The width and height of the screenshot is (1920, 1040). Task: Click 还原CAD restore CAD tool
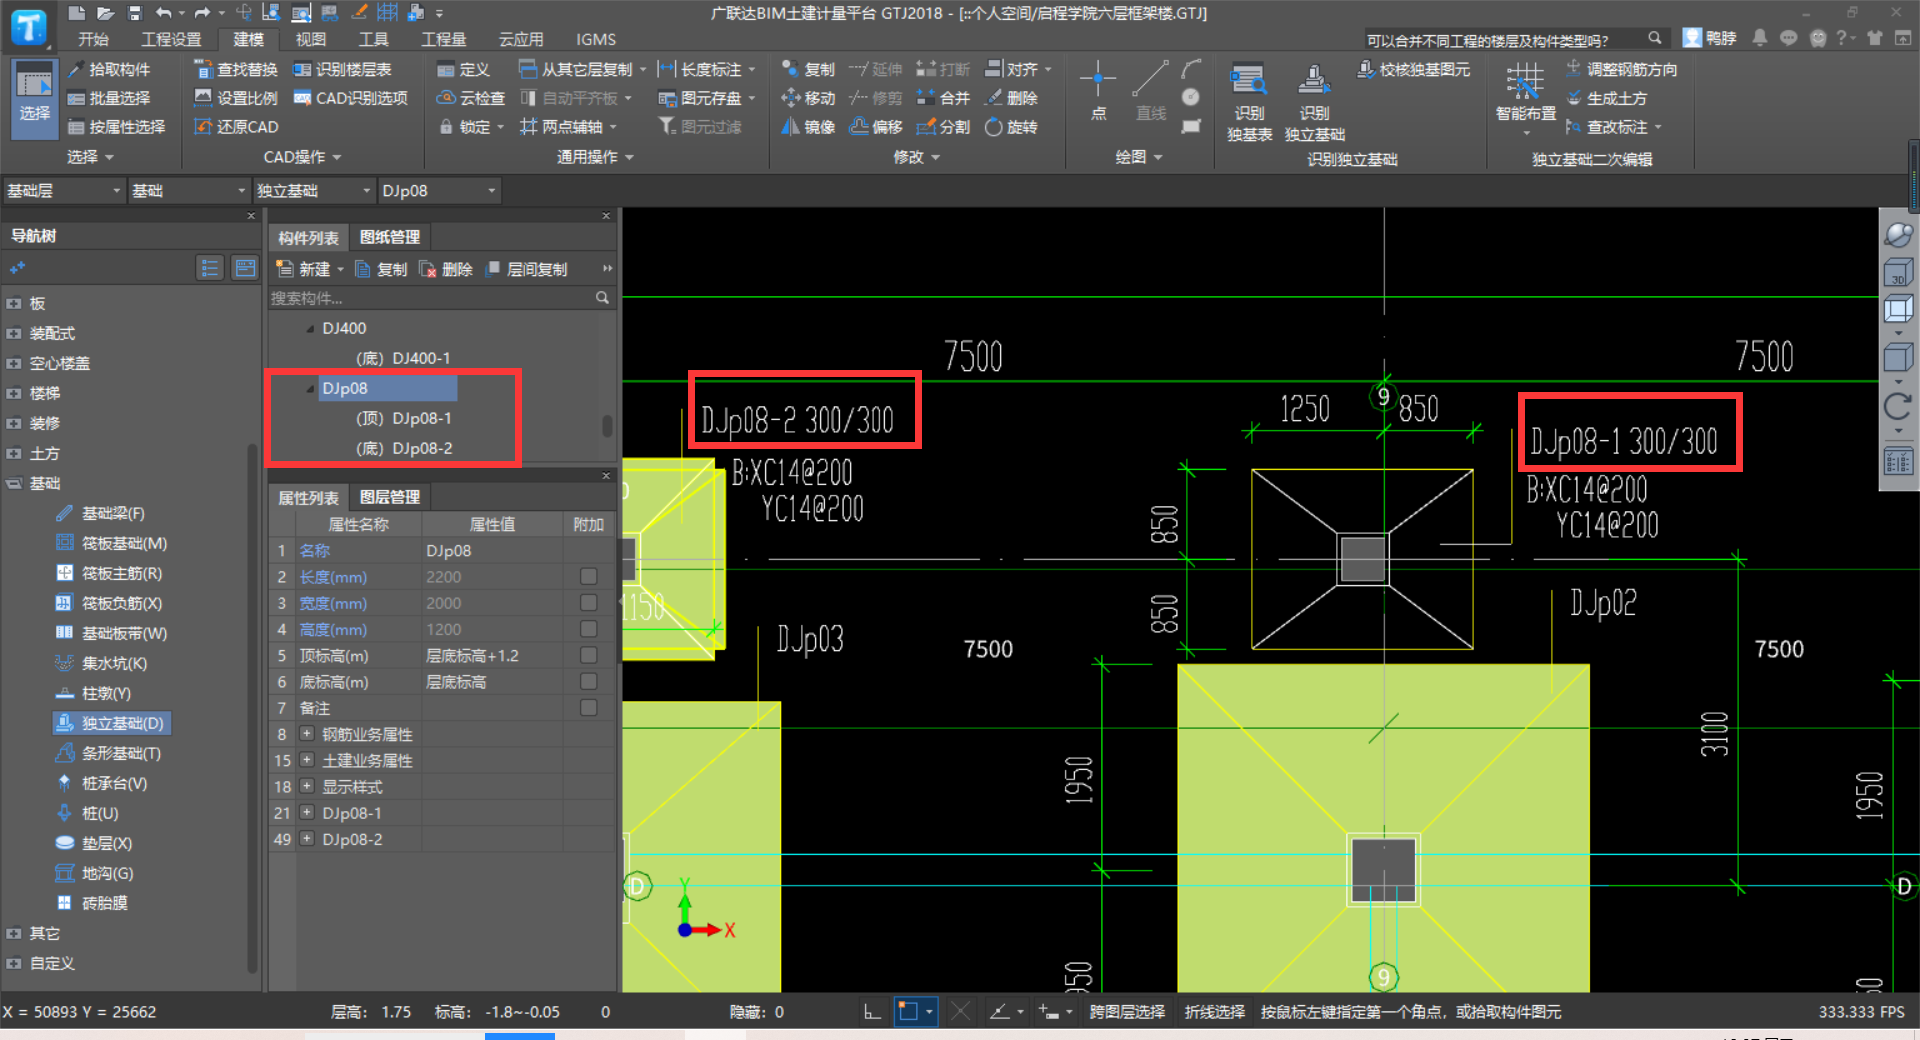(236, 127)
